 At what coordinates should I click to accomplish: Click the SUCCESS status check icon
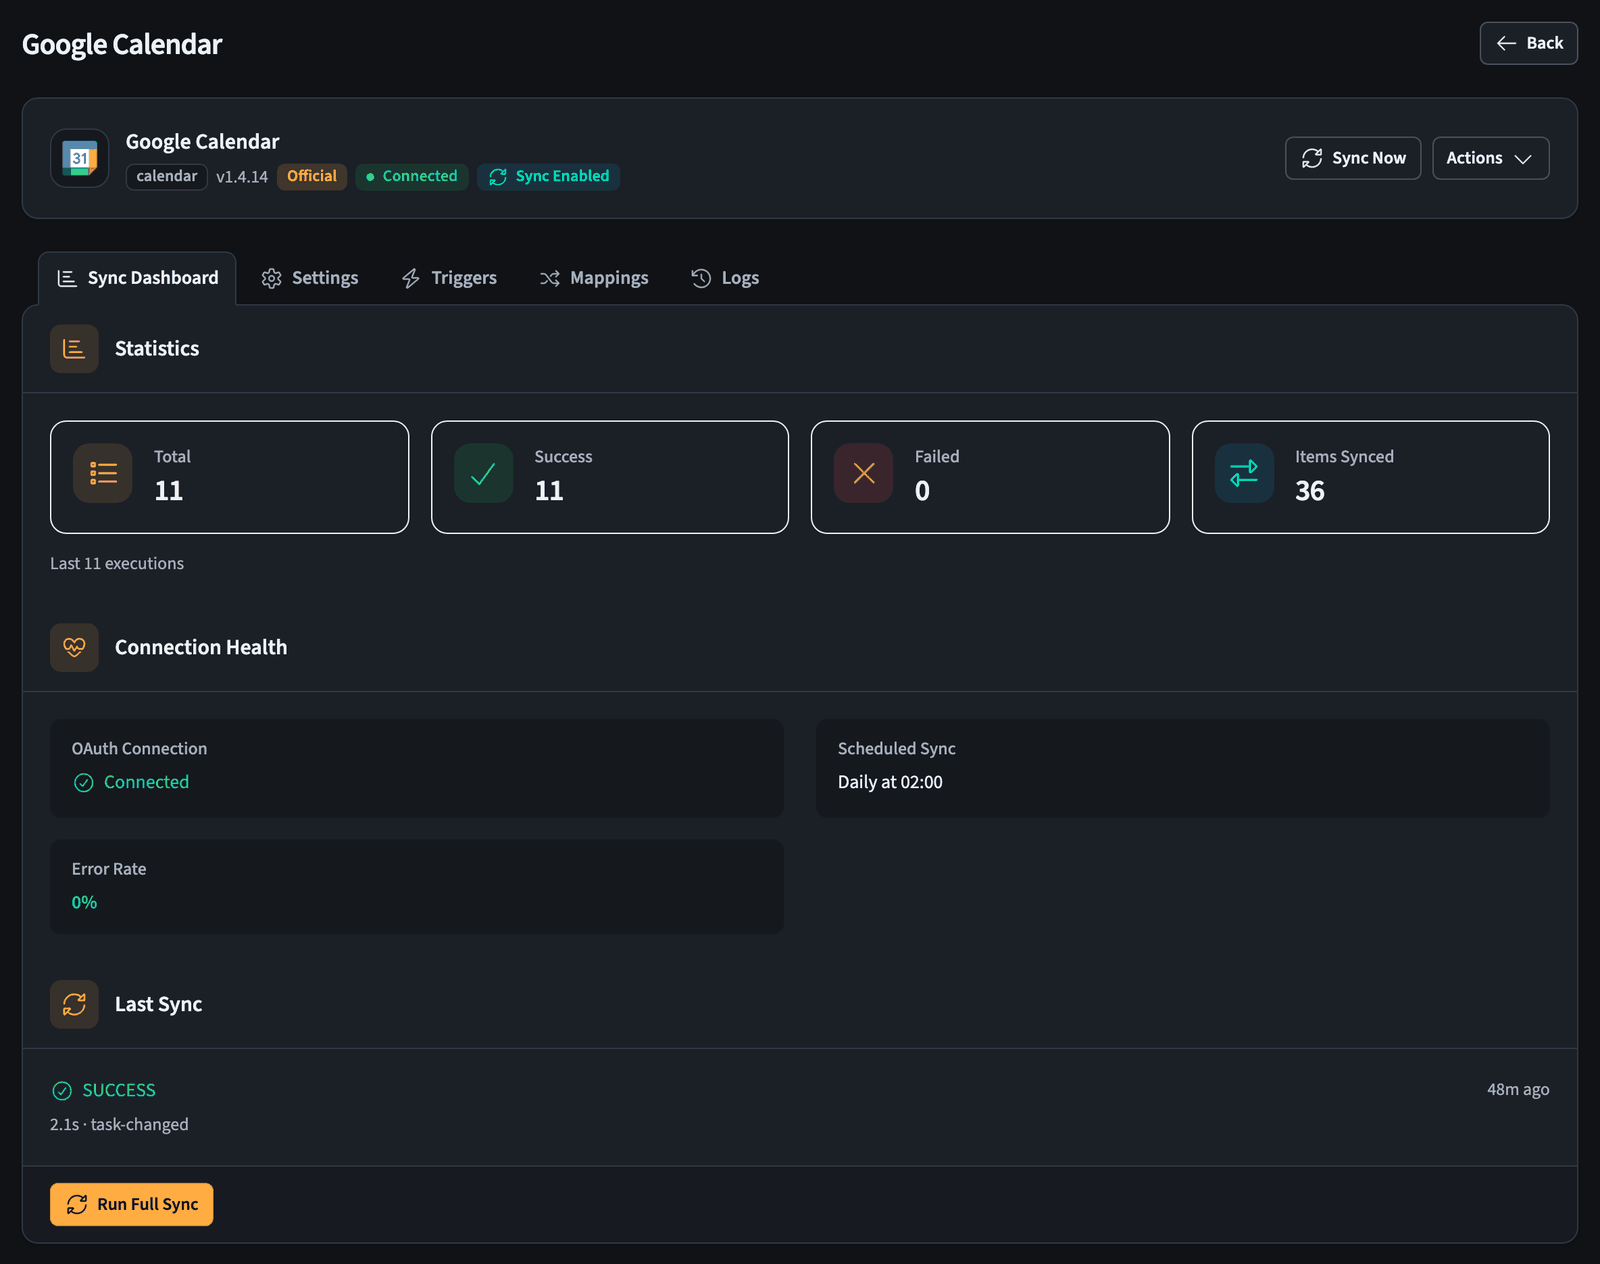[x=62, y=1091]
